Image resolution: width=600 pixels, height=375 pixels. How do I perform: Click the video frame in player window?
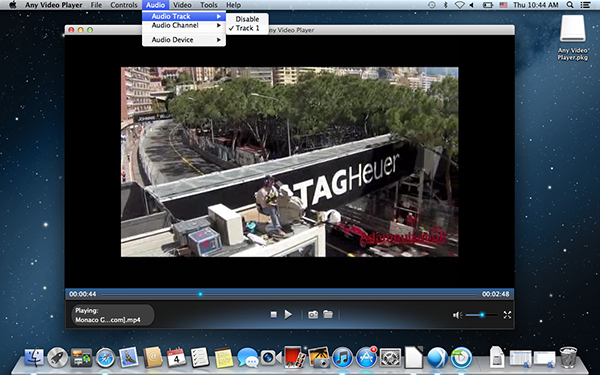(x=290, y=162)
